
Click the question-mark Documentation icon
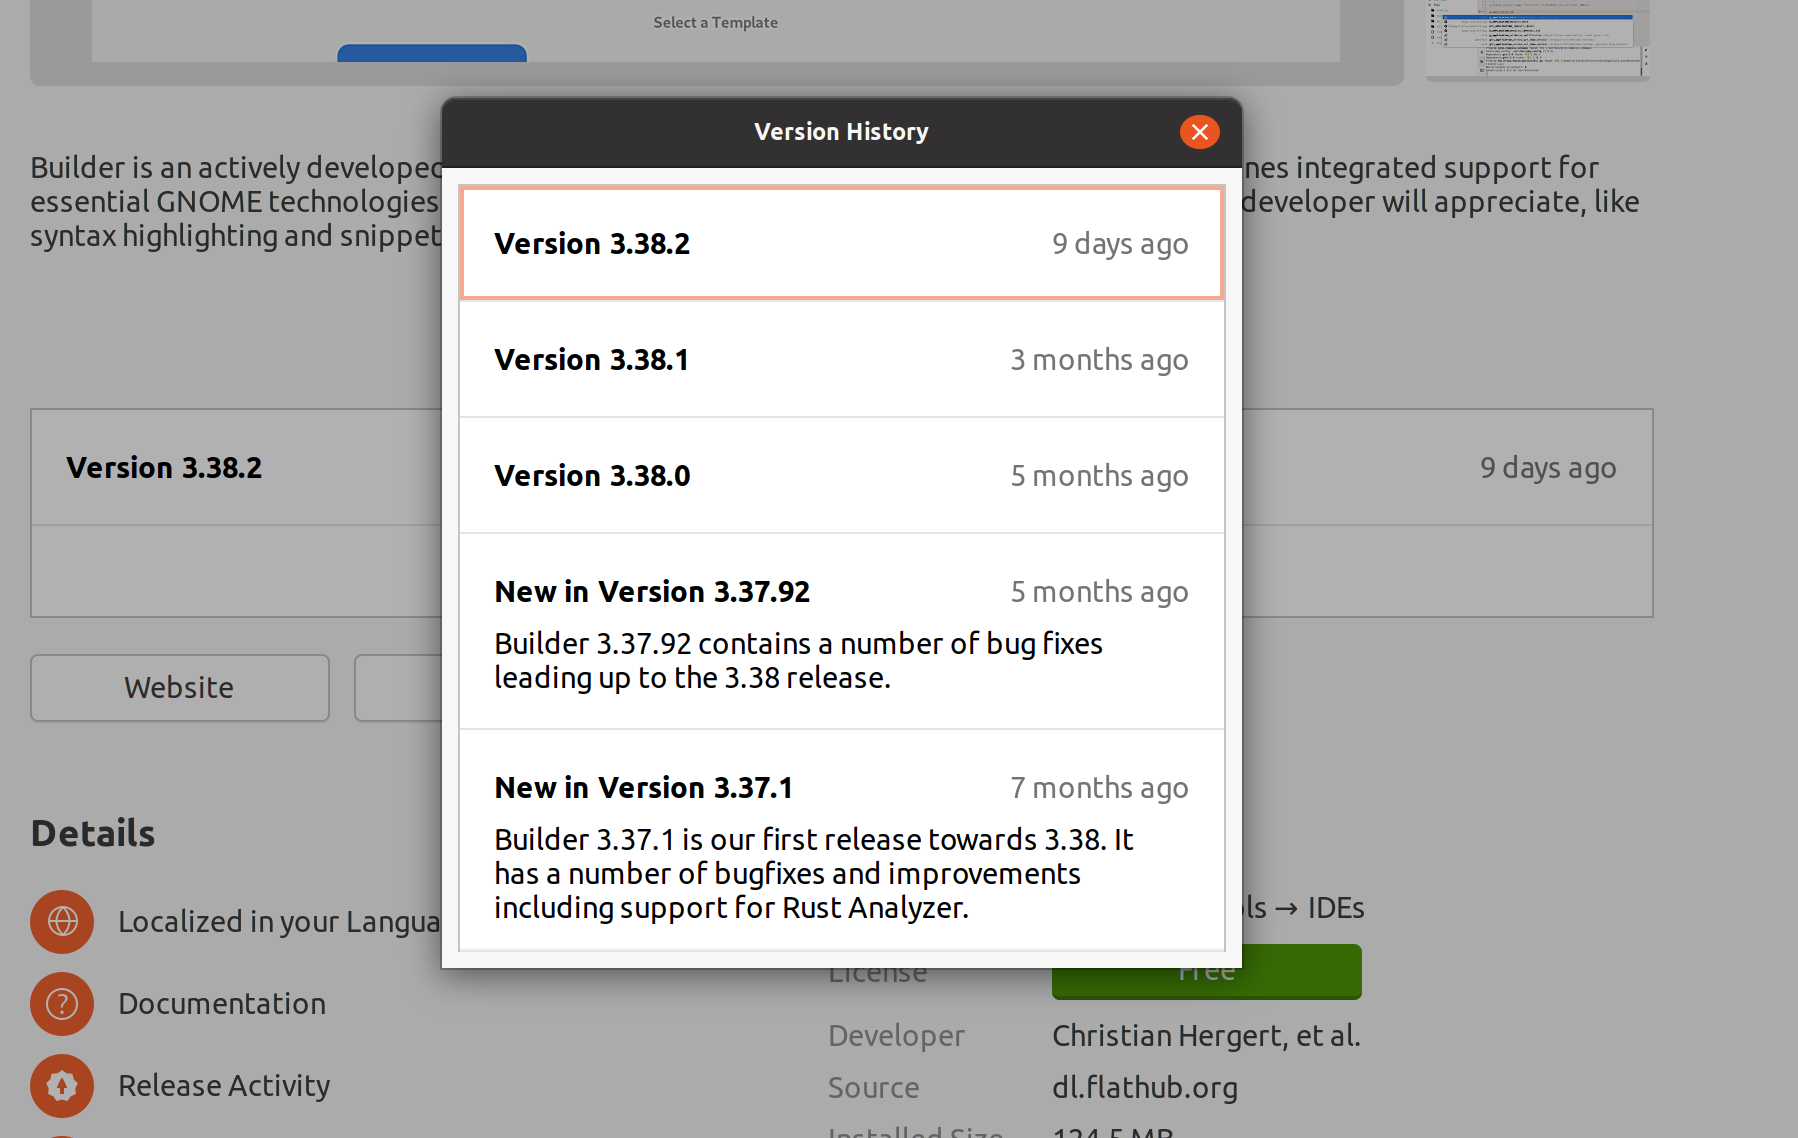tap(61, 1003)
